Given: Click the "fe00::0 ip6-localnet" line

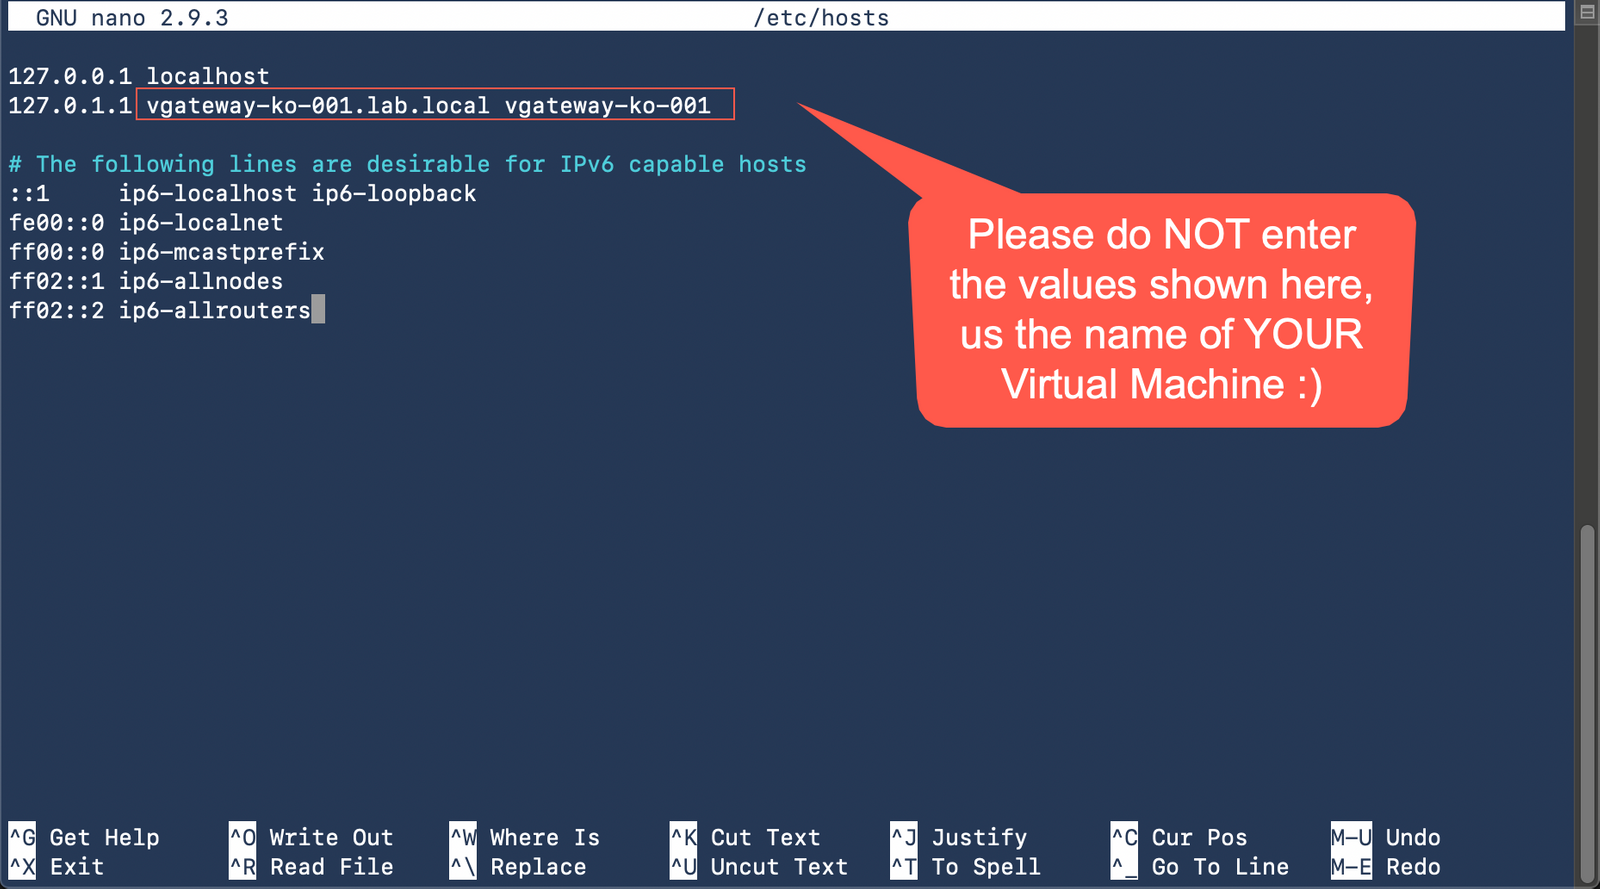Looking at the screenshot, I should [146, 222].
